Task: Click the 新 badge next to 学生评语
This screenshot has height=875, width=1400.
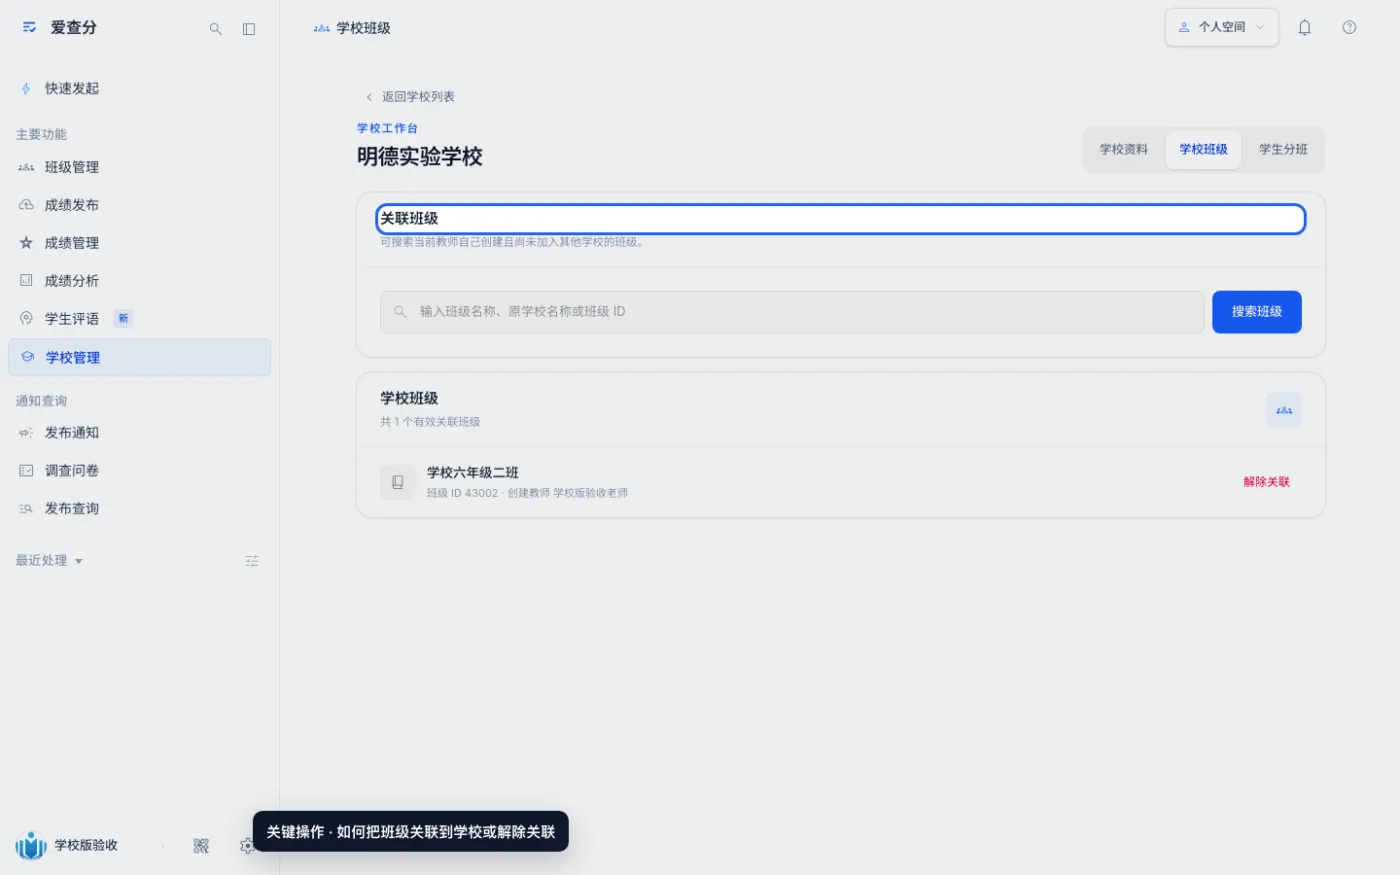Action: tap(123, 319)
